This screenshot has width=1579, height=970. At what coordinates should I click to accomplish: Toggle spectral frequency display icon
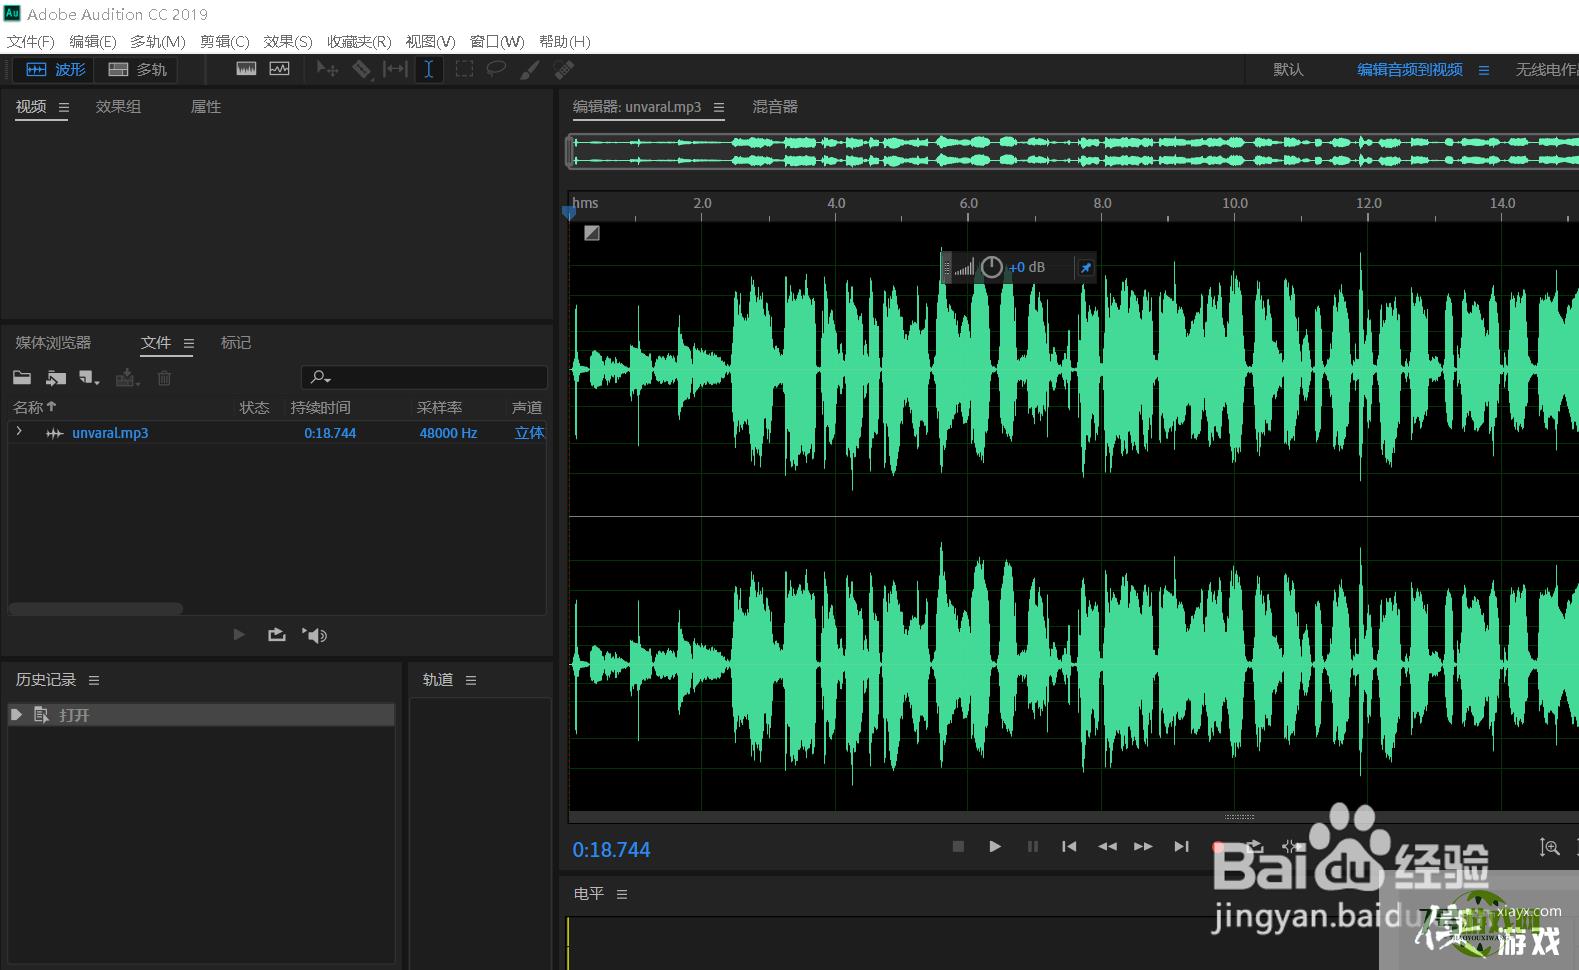coord(246,69)
